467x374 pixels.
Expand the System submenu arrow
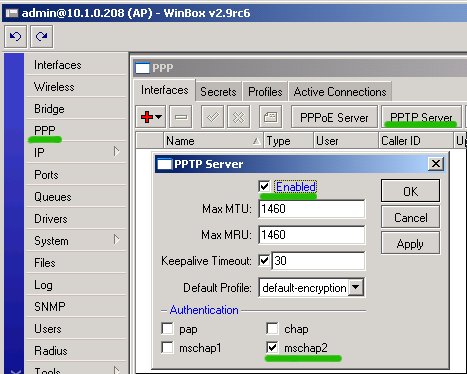(116, 239)
